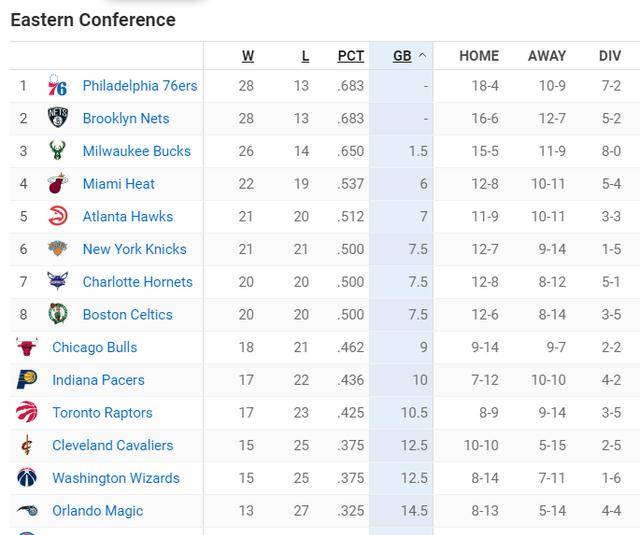Click the Eastern Conference heading
The width and height of the screenshot is (640, 535).
(92, 20)
